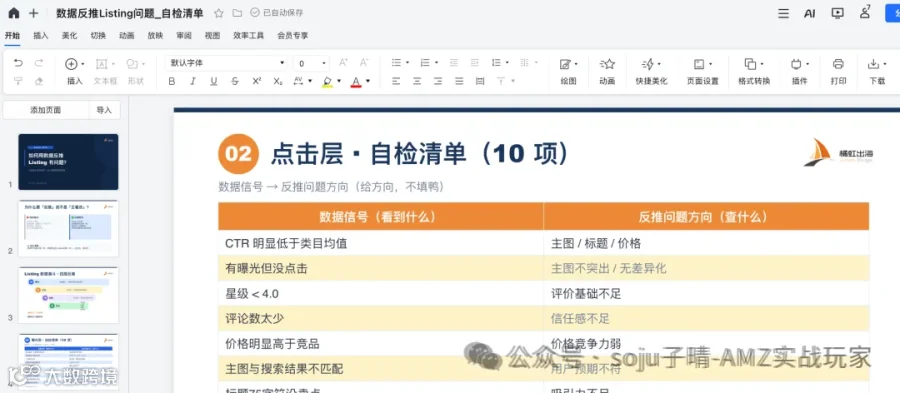Align text to the right
Viewport: 900px width, 393px height.
point(438,81)
